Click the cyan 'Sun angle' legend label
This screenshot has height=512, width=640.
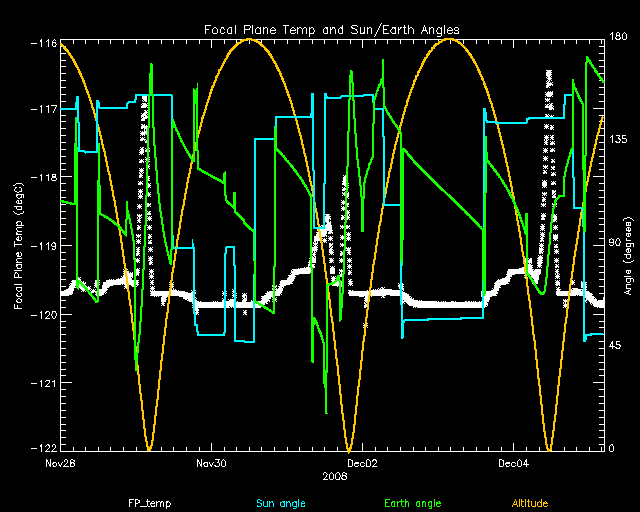(279, 503)
